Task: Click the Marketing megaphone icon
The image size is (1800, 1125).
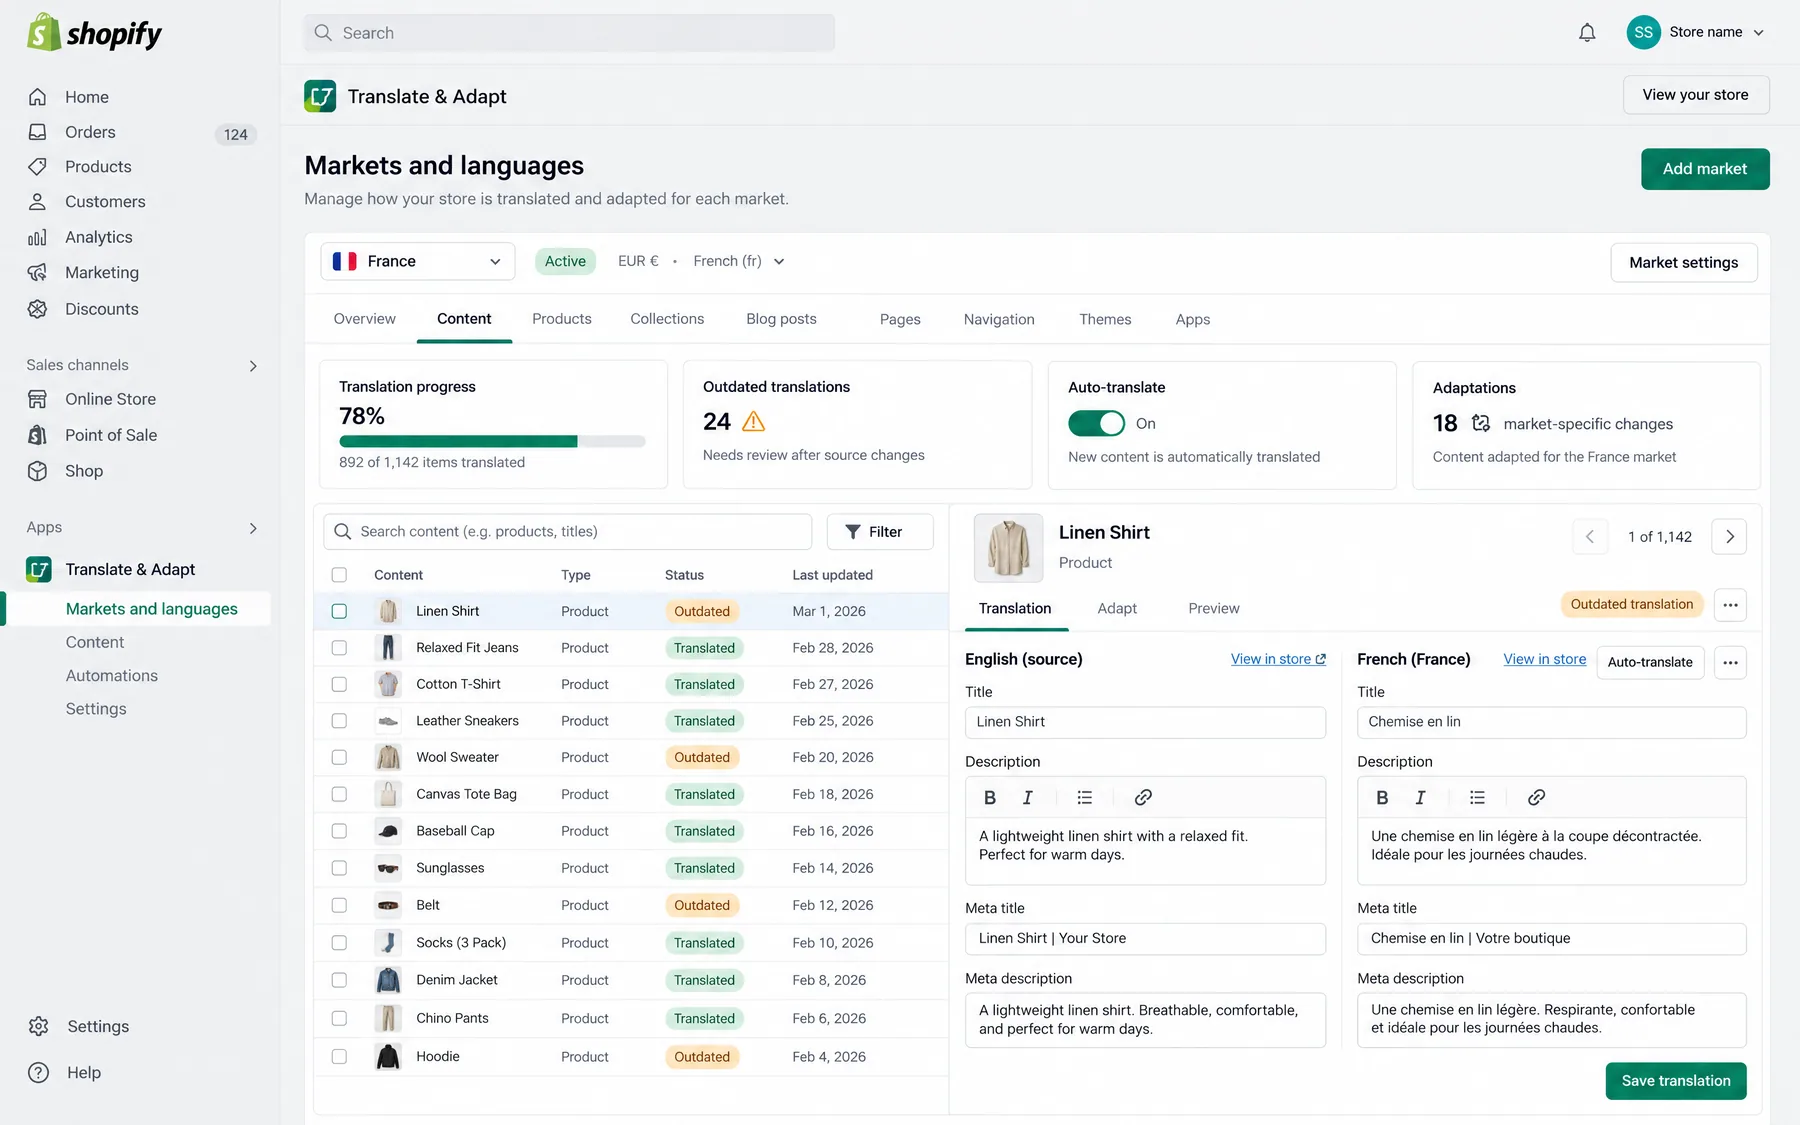Action: pyautogui.click(x=38, y=273)
